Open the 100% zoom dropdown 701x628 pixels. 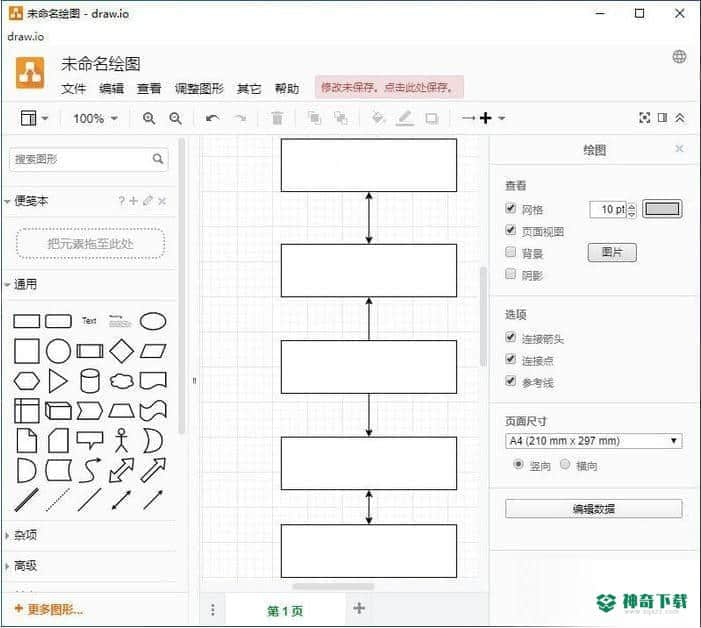tap(95, 118)
